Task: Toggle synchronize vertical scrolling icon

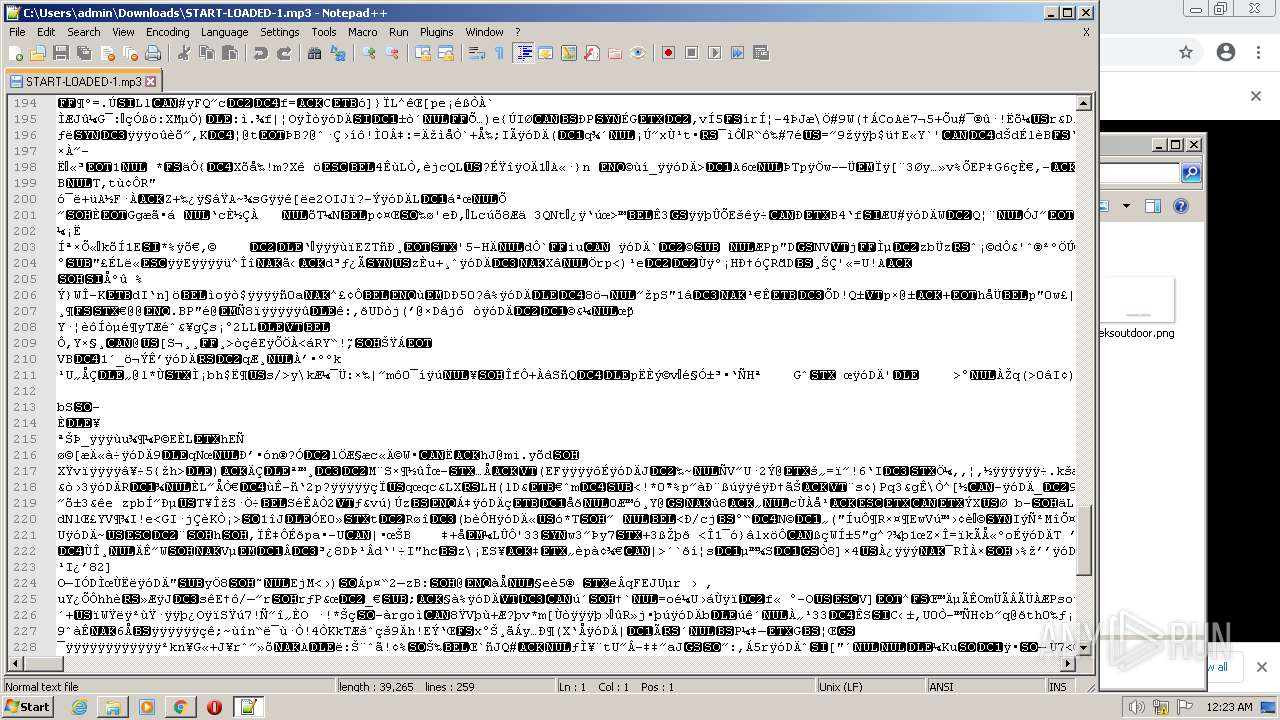Action: (x=423, y=53)
